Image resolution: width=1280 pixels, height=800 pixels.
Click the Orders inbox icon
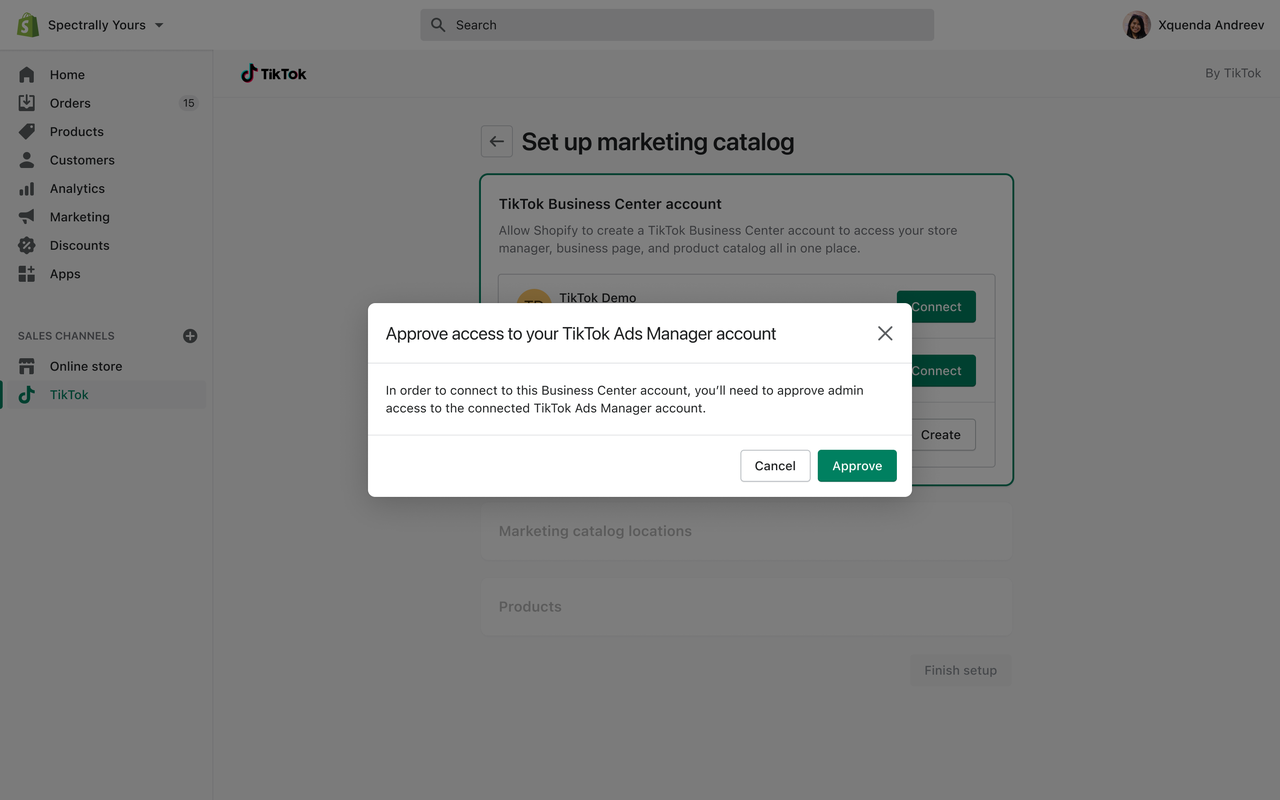(27, 103)
